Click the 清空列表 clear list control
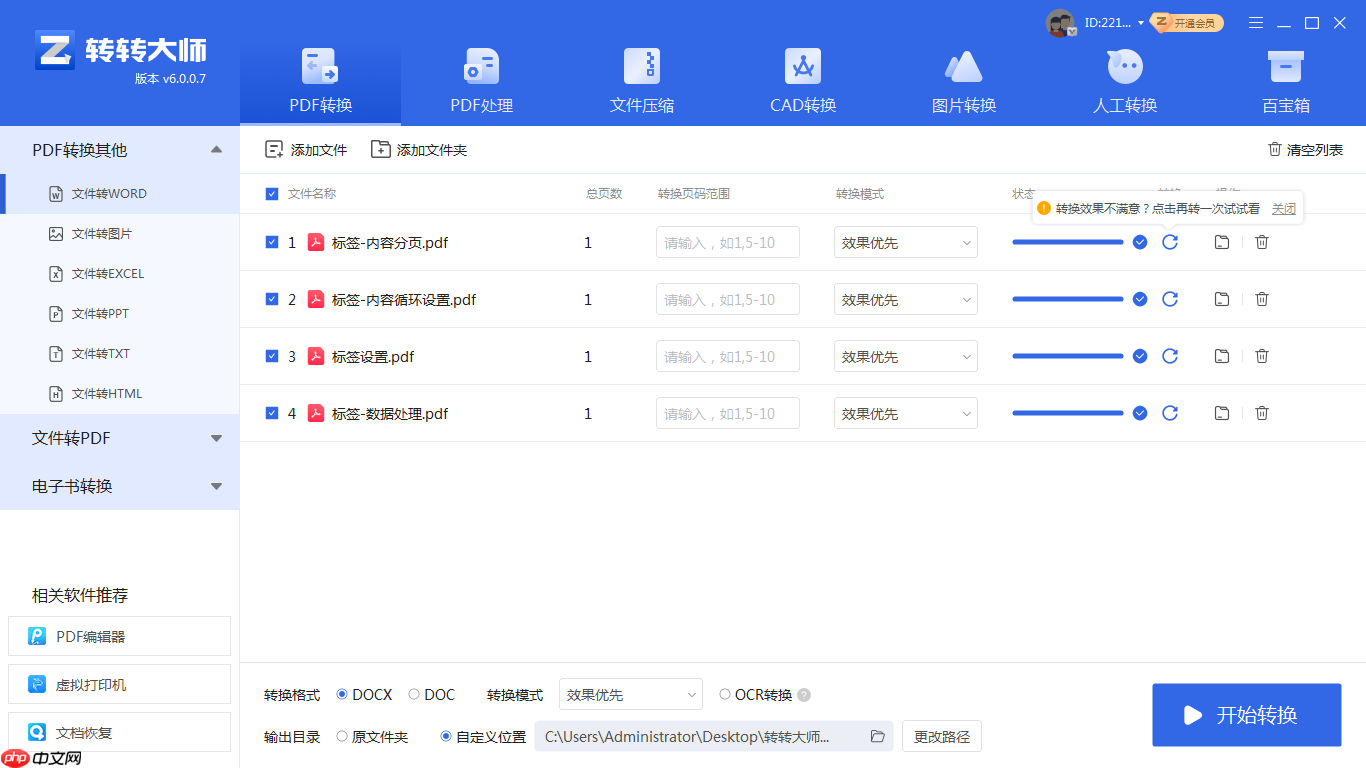This screenshot has width=1366, height=768. [x=1306, y=150]
